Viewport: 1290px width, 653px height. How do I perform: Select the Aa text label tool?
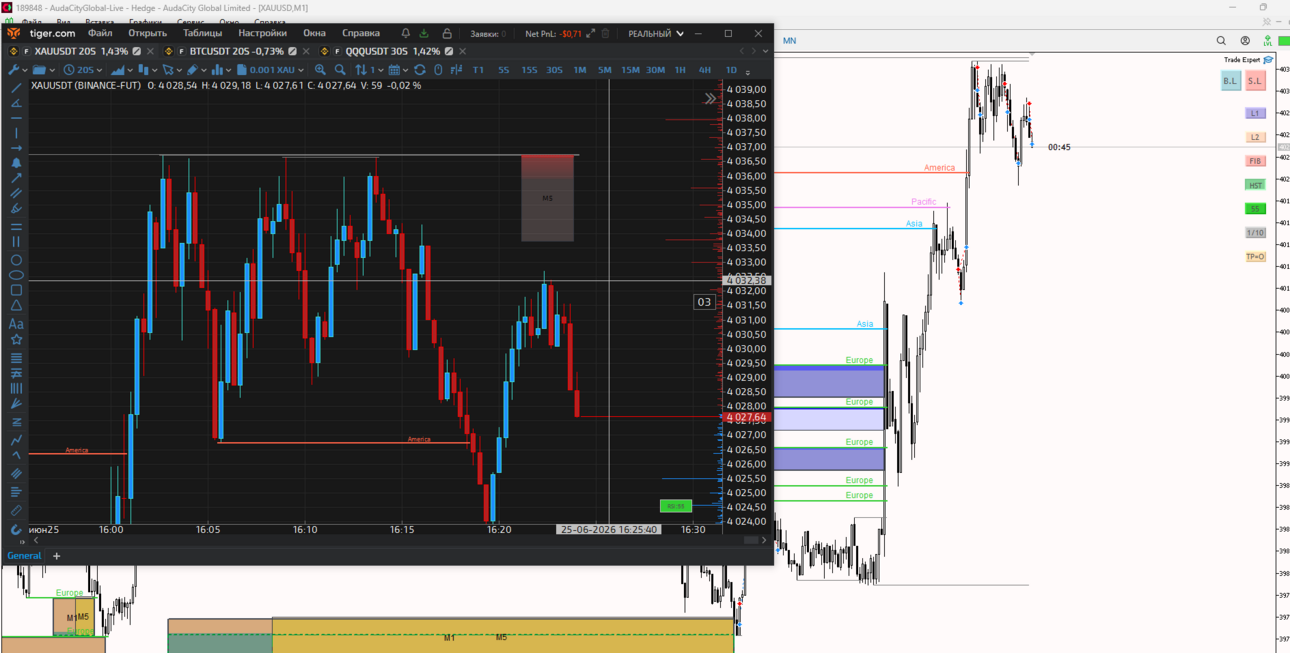tap(16, 324)
